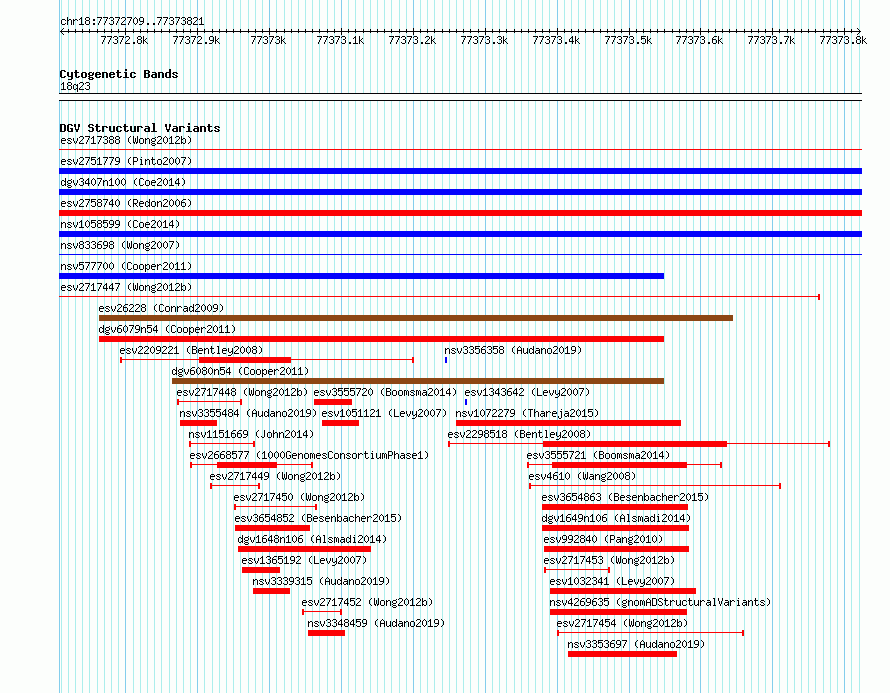The width and height of the screenshot is (890, 693).
Task: Click the esv2717452 (Wong2012b) label
Action: tap(367, 602)
